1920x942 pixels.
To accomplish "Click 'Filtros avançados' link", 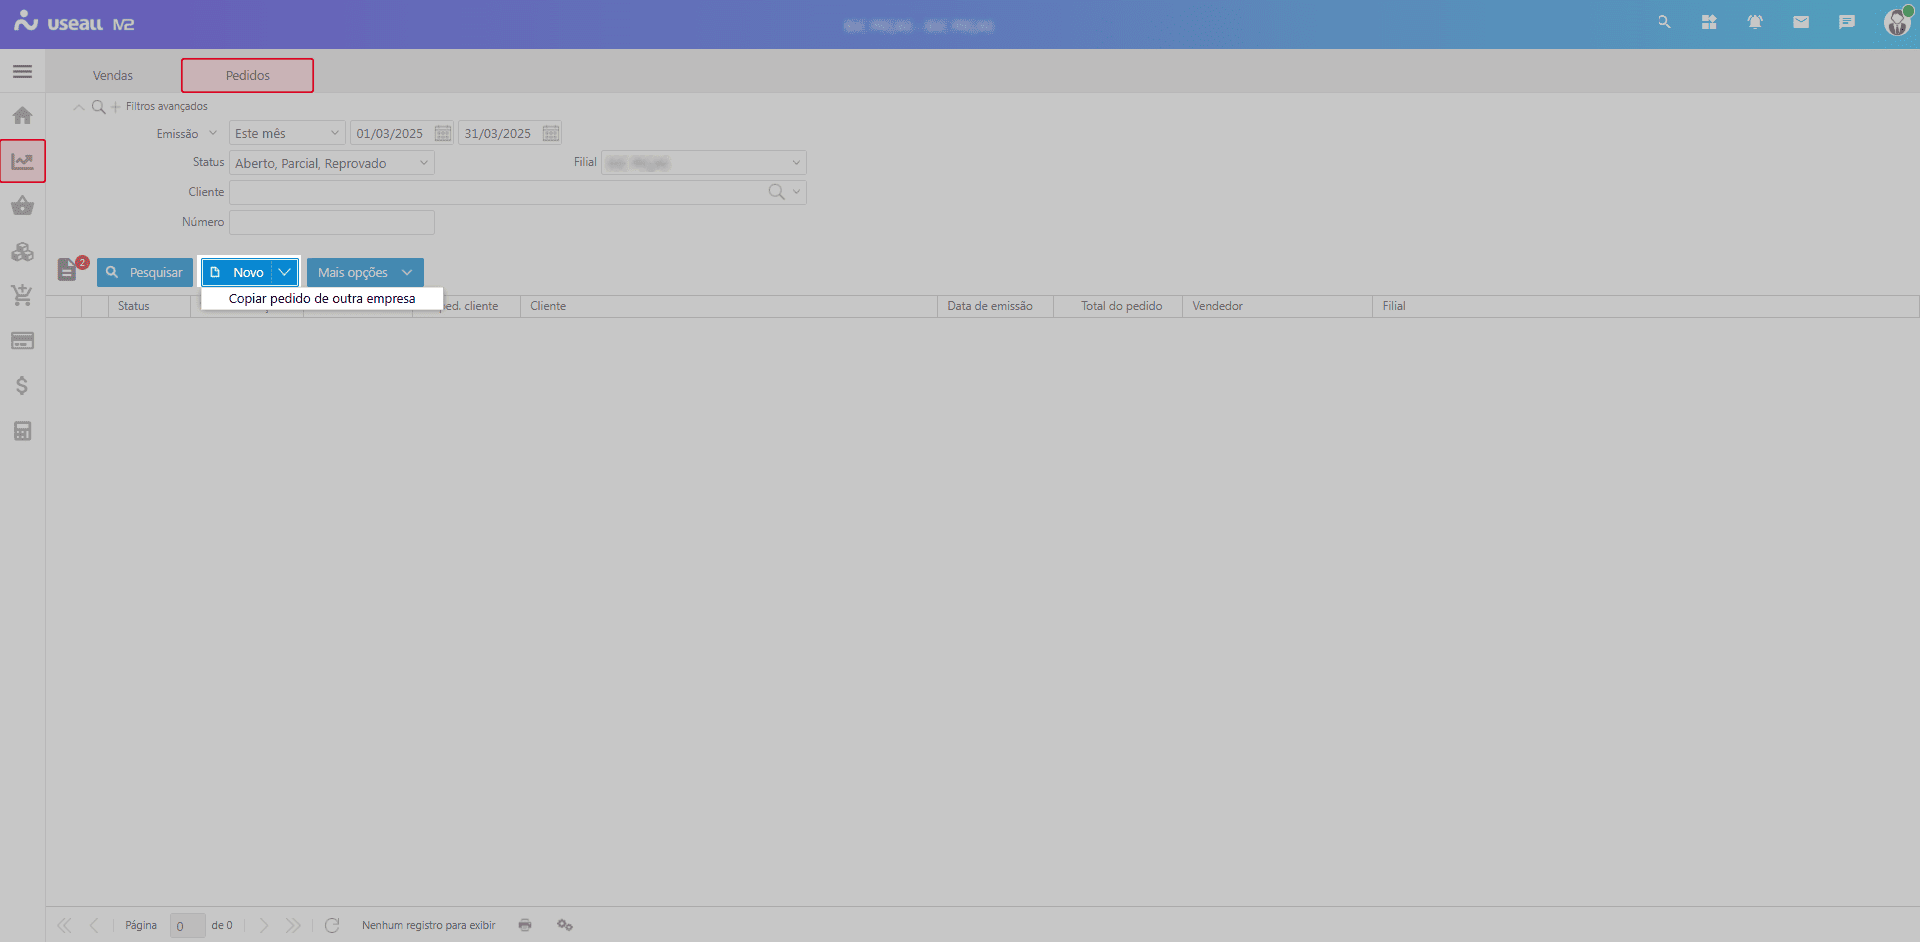I will [166, 107].
